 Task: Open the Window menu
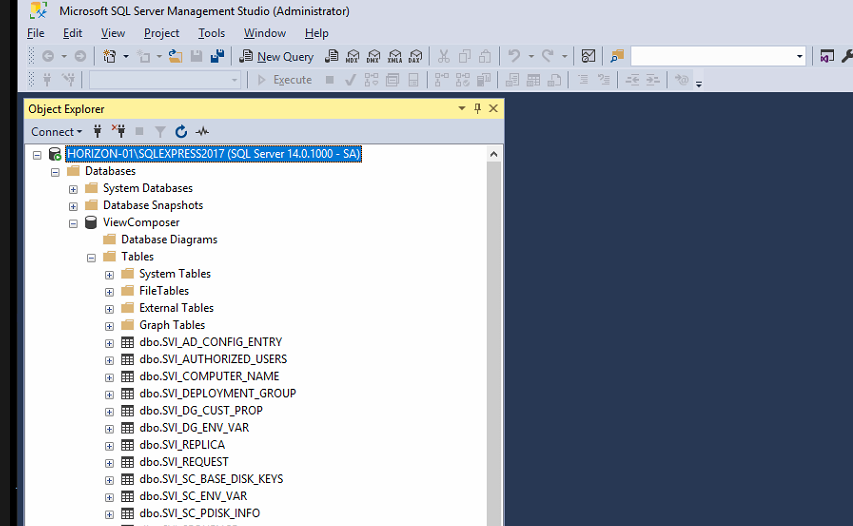coord(264,33)
